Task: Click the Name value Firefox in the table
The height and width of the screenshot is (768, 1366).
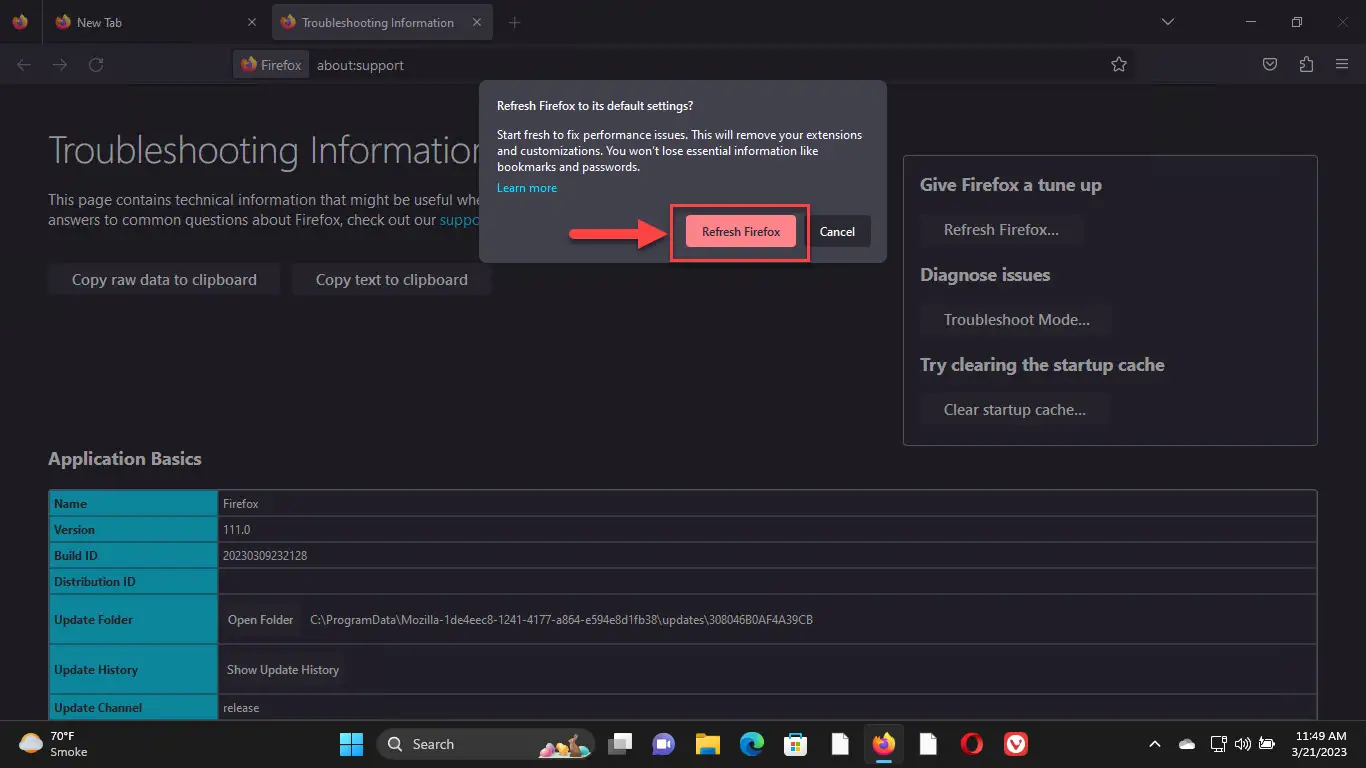Action: [241, 504]
